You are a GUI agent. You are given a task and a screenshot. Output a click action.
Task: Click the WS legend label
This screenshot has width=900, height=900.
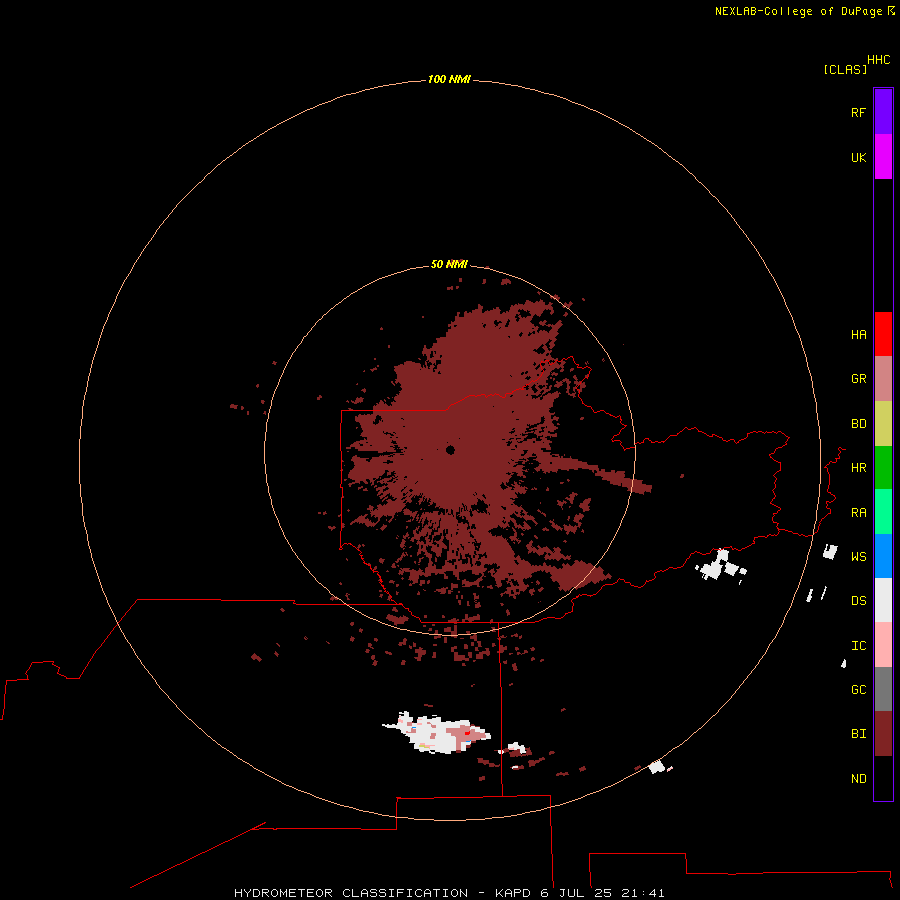858,557
